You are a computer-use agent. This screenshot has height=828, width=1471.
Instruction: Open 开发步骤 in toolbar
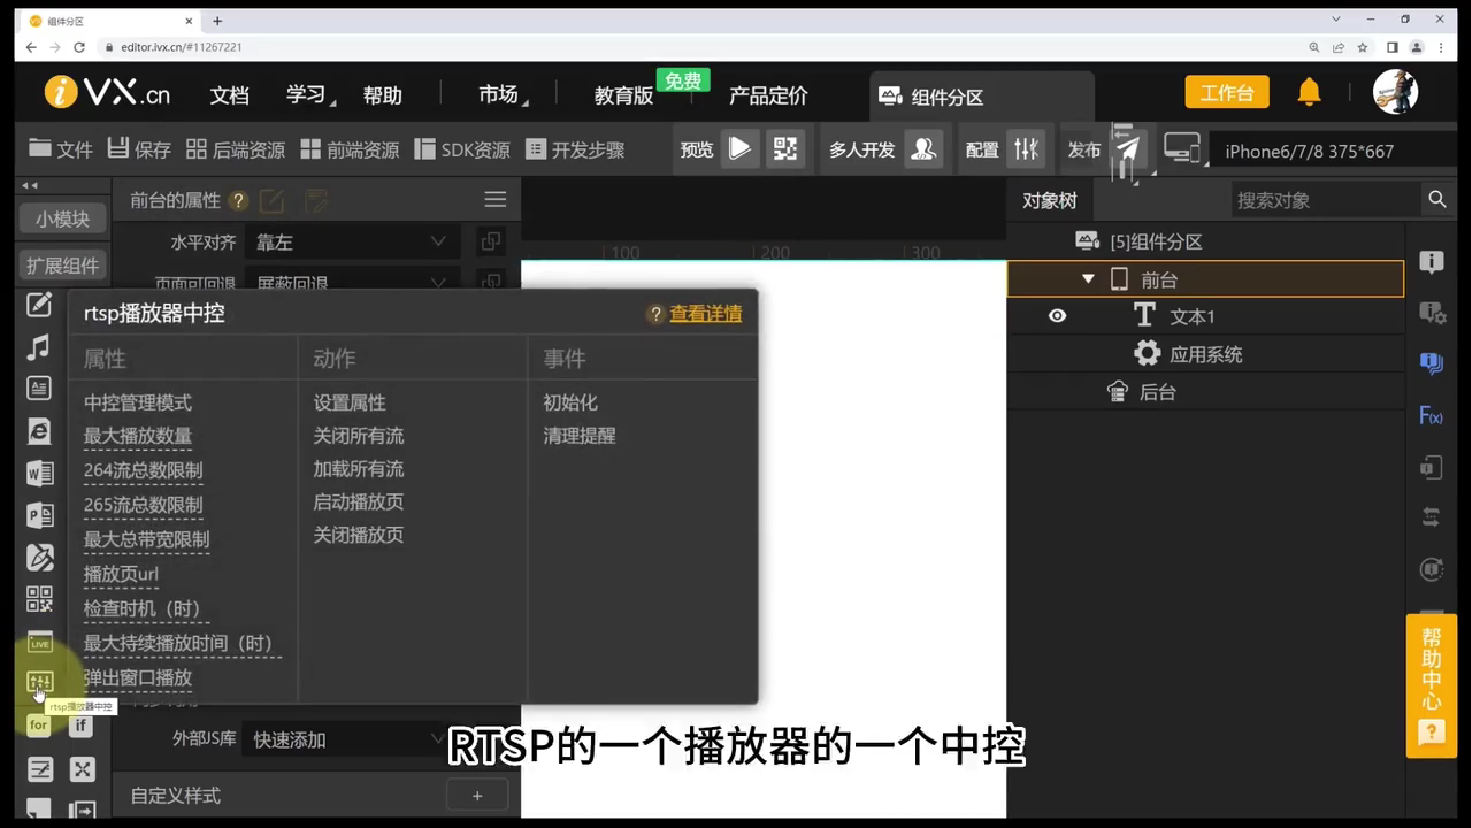[x=575, y=150]
